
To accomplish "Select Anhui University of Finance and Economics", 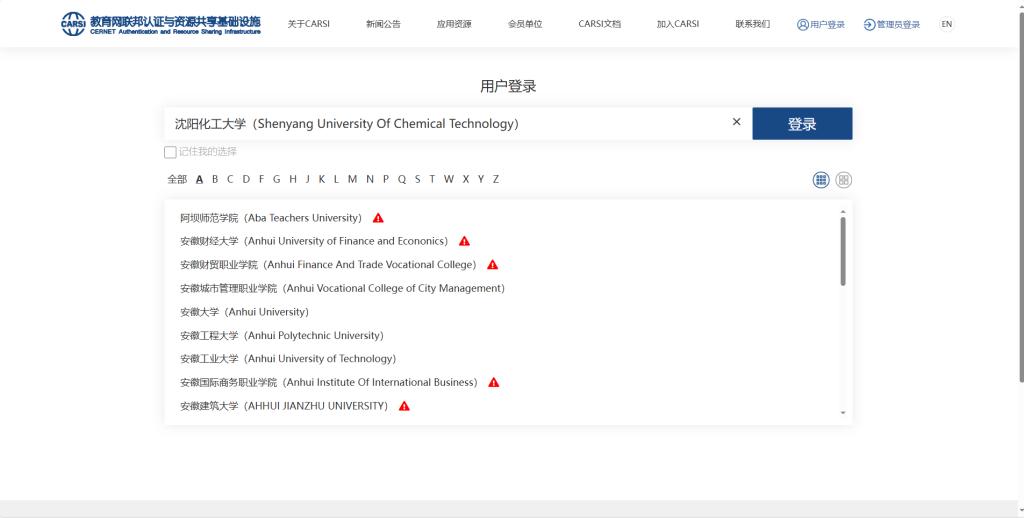I will [x=314, y=242].
